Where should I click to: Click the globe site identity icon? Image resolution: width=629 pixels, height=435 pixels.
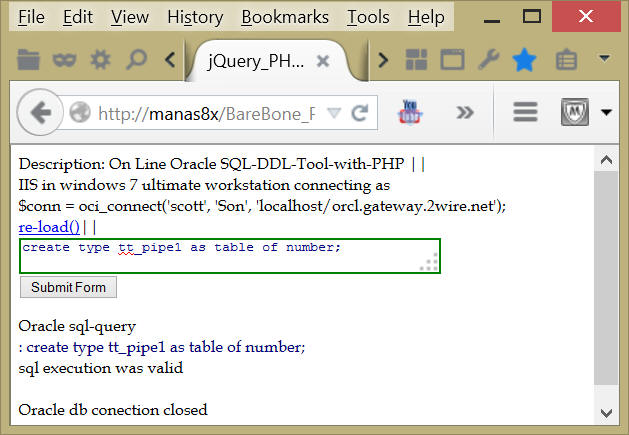click(x=80, y=112)
